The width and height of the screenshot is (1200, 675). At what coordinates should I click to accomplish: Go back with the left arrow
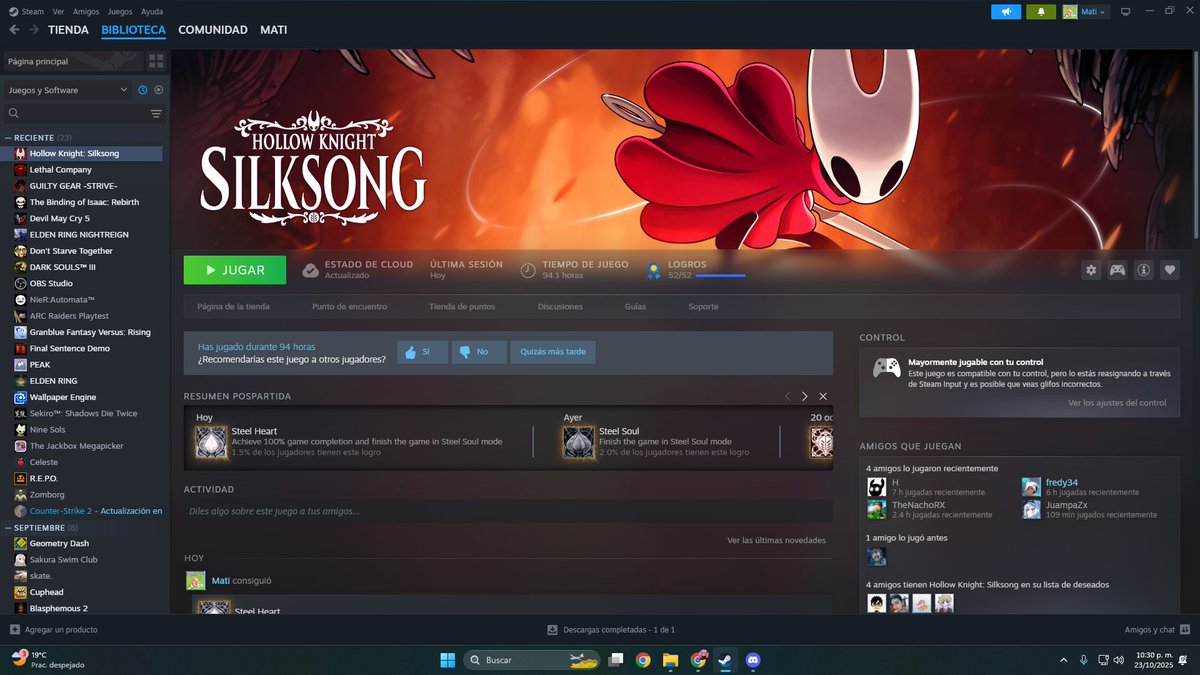(14, 30)
